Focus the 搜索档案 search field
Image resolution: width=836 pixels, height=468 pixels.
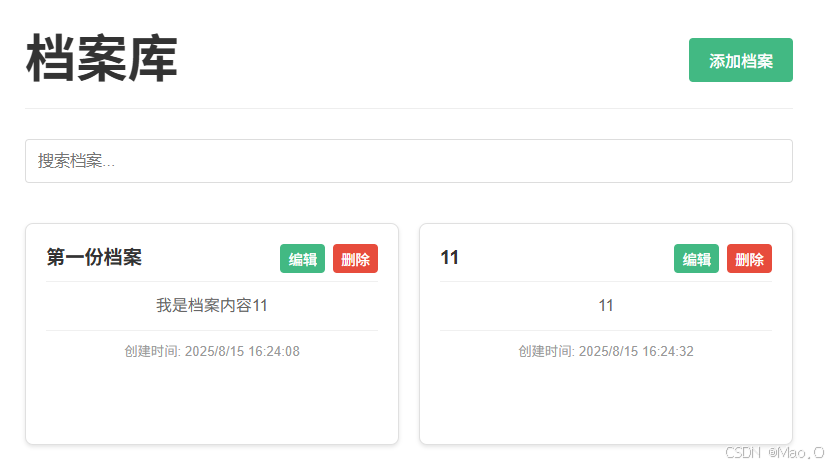(408, 161)
